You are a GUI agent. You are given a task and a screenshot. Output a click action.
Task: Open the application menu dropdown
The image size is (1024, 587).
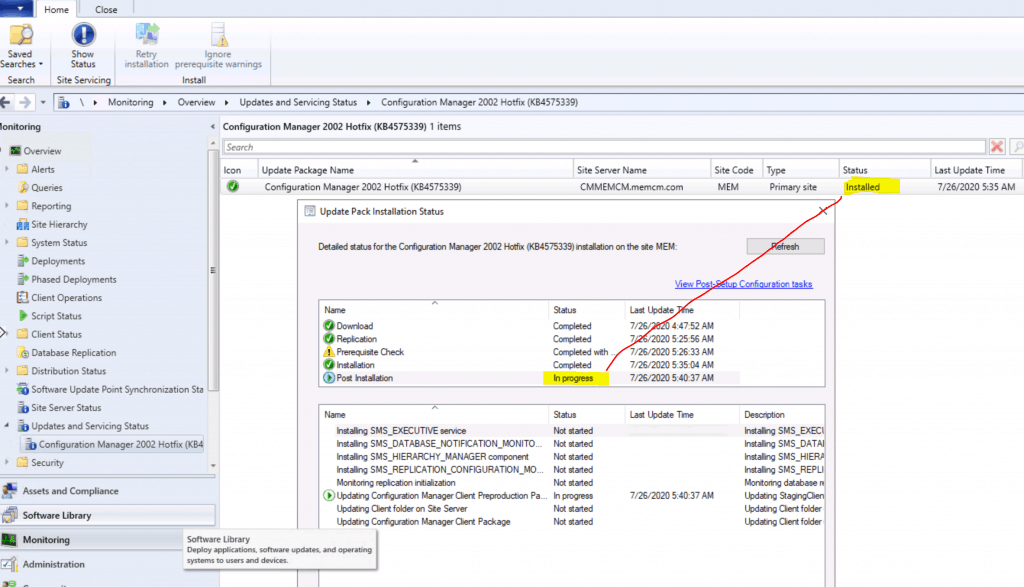tap(16, 8)
